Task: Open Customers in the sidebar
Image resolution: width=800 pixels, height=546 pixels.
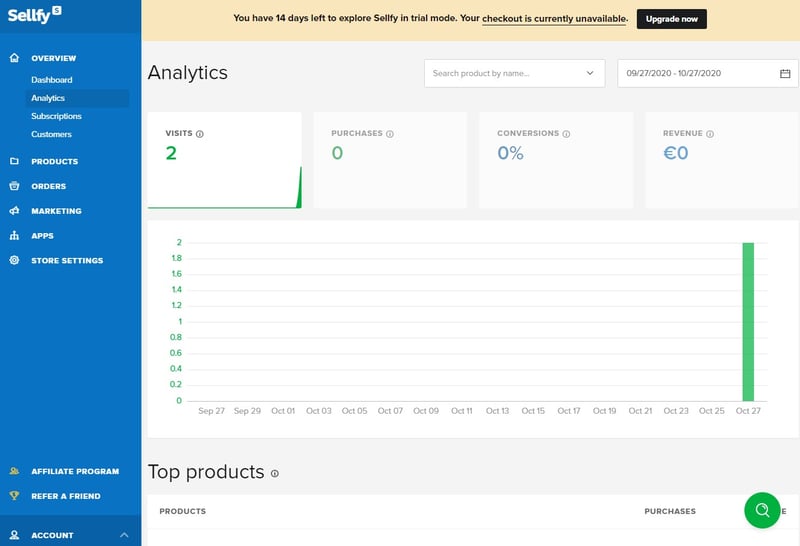Action: tap(51, 134)
